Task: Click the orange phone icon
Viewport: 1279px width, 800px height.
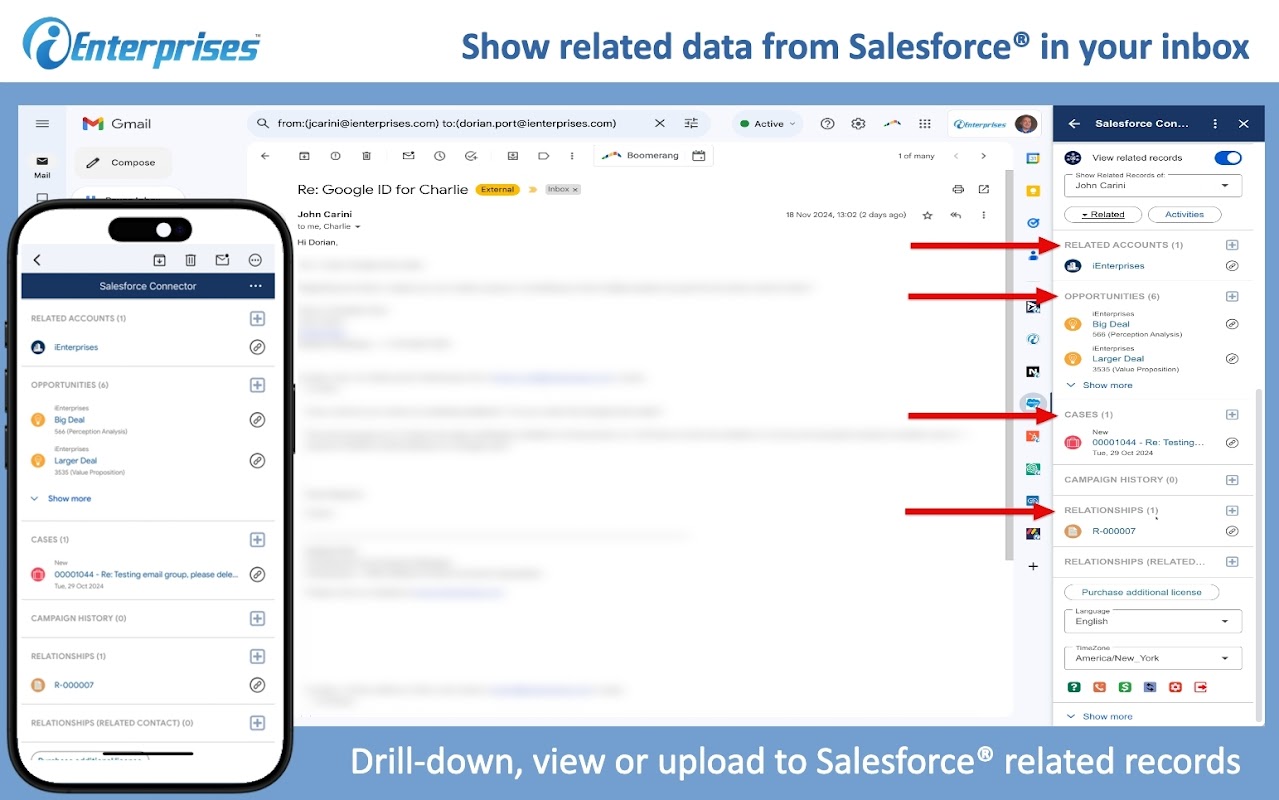Action: click(1100, 687)
